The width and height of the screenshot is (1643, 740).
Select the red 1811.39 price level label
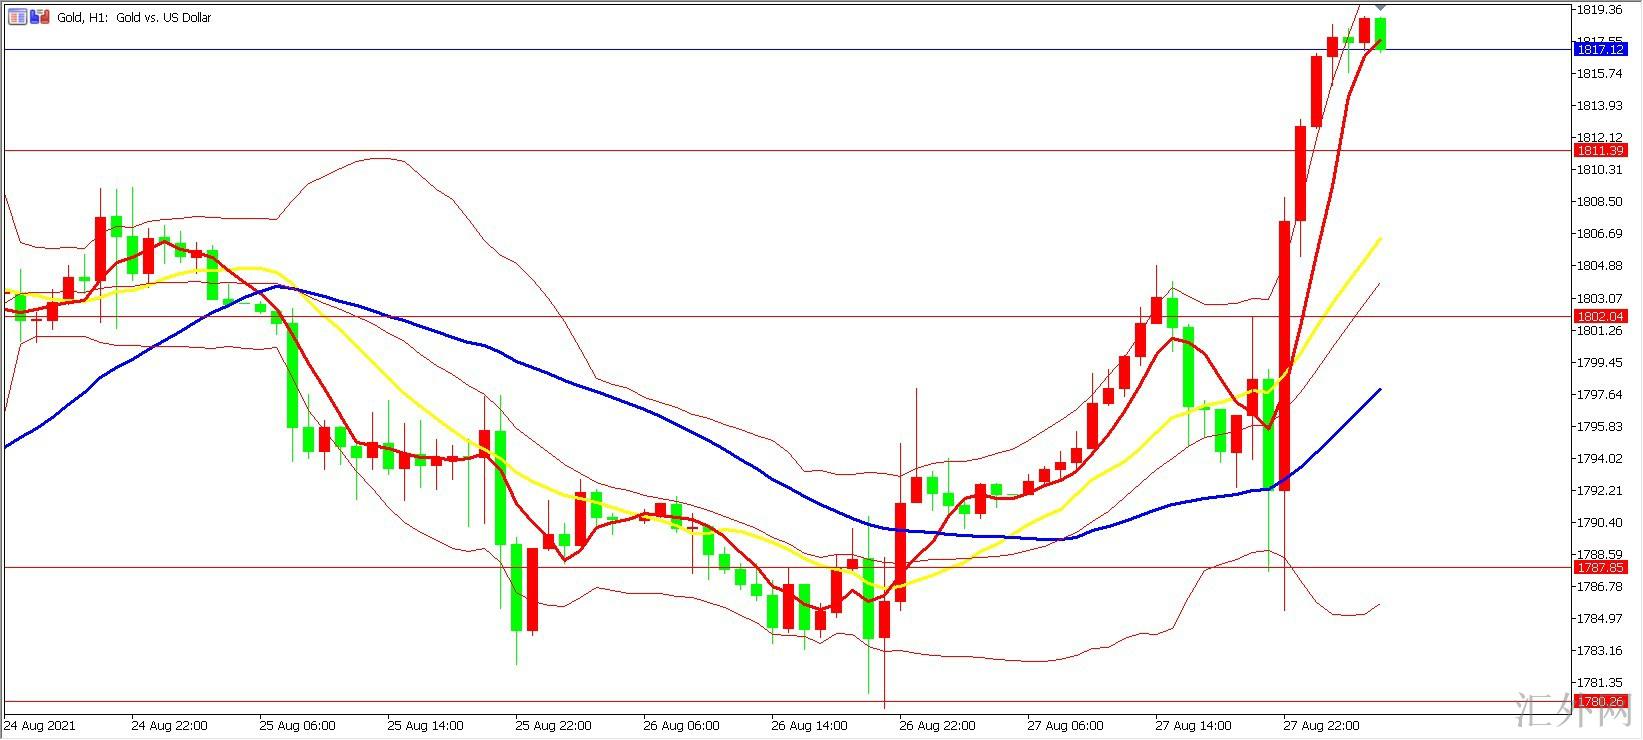1600,150
